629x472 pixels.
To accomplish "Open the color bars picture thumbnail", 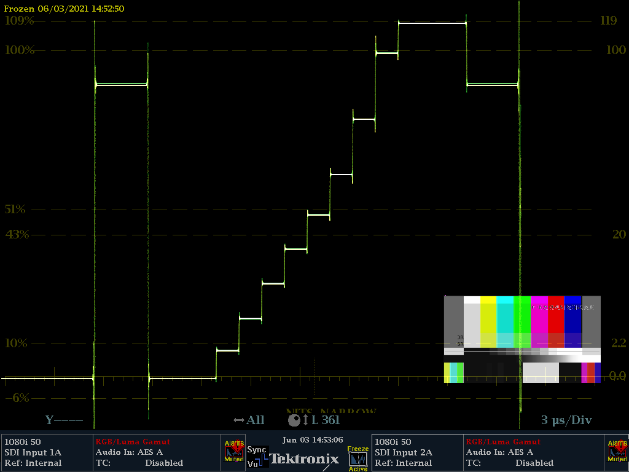I will pyautogui.click(x=522, y=339).
